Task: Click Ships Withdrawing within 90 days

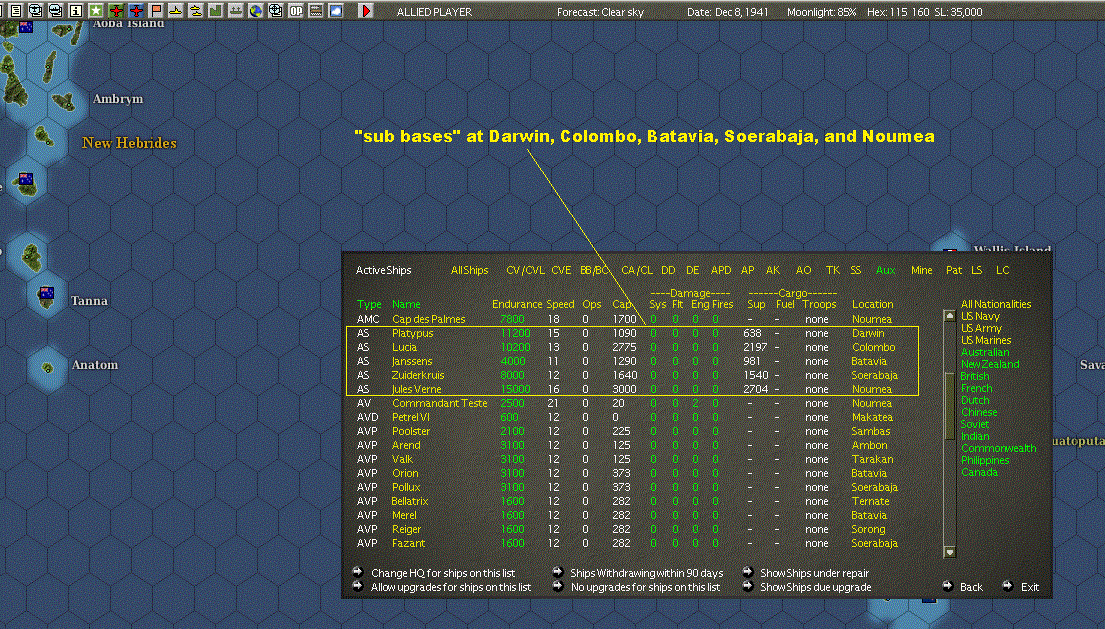Action: pos(646,573)
